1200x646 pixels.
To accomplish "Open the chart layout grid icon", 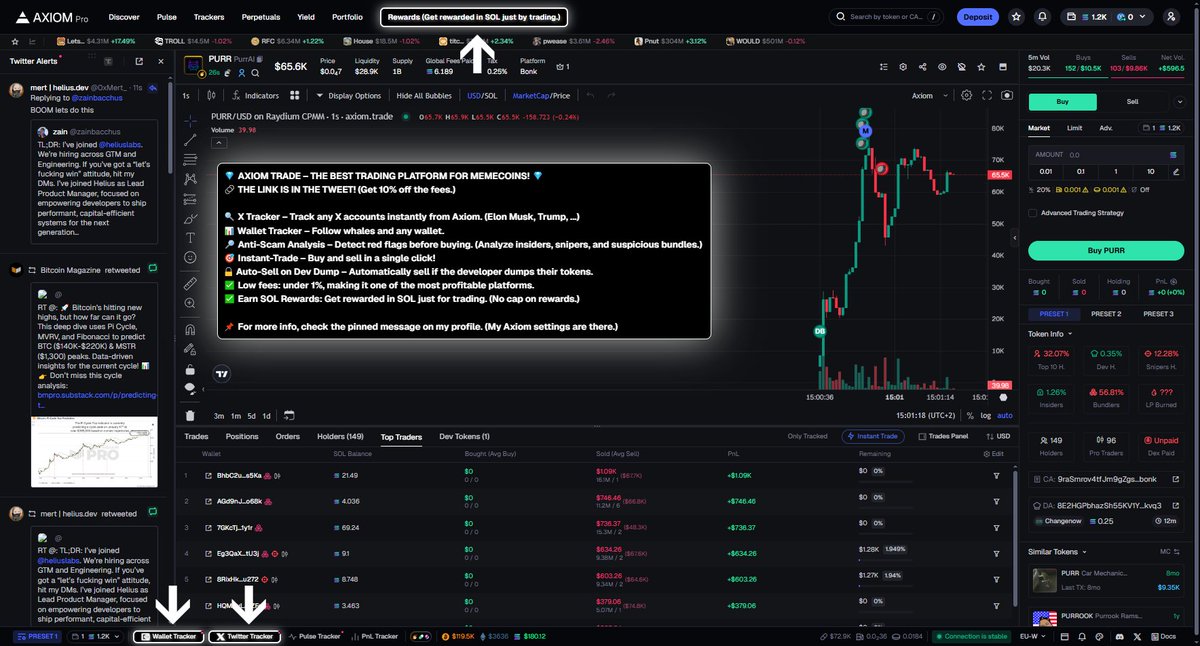I will pyautogui.click(x=295, y=96).
